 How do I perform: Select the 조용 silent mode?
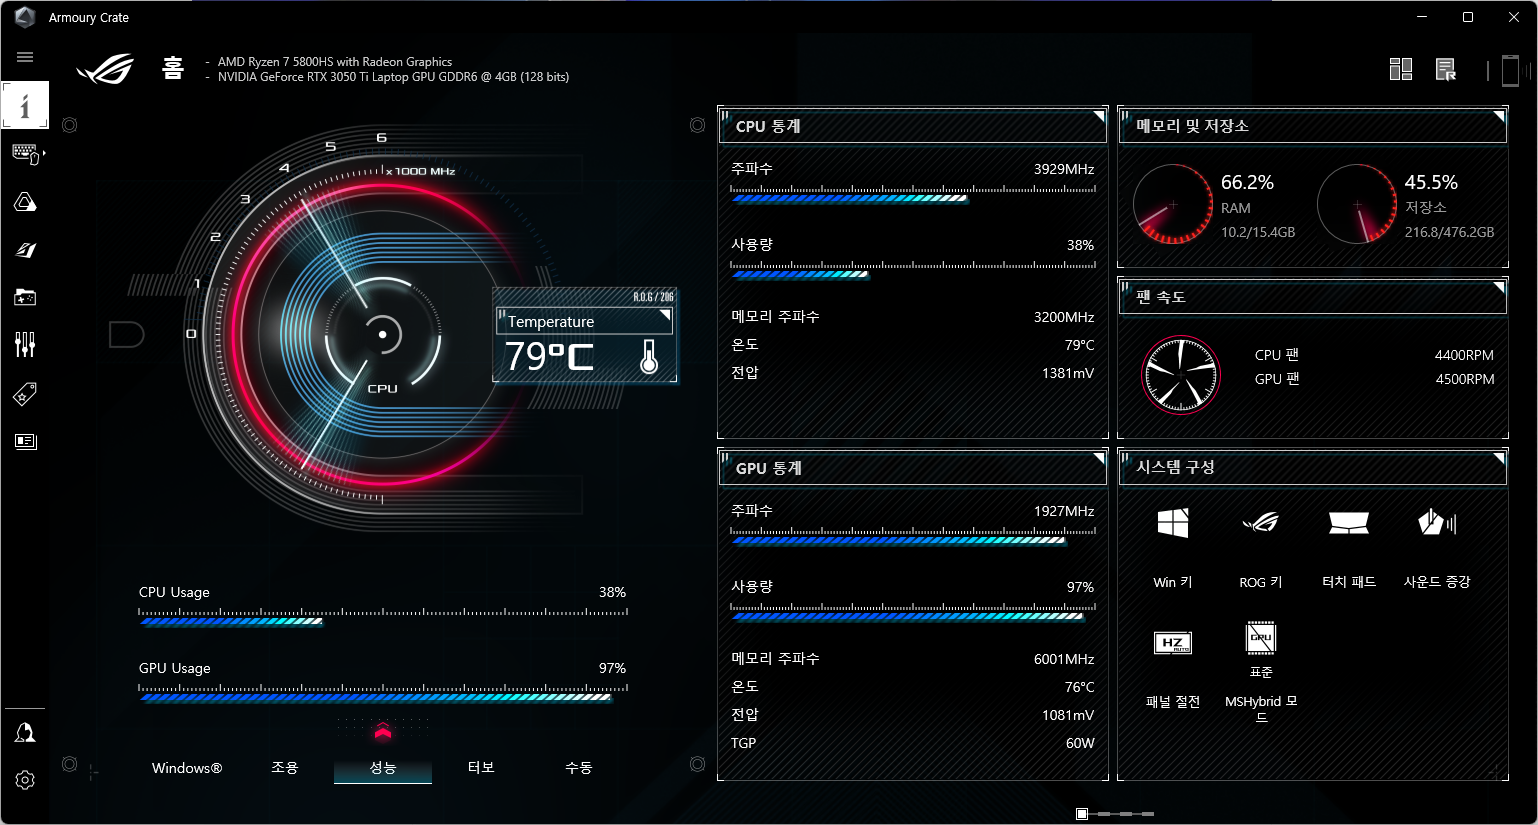(x=285, y=768)
